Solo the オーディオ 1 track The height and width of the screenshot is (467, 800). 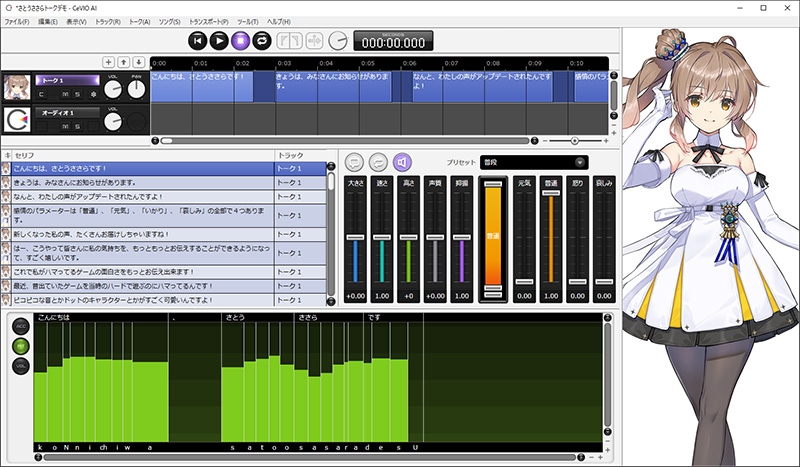tap(77, 127)
